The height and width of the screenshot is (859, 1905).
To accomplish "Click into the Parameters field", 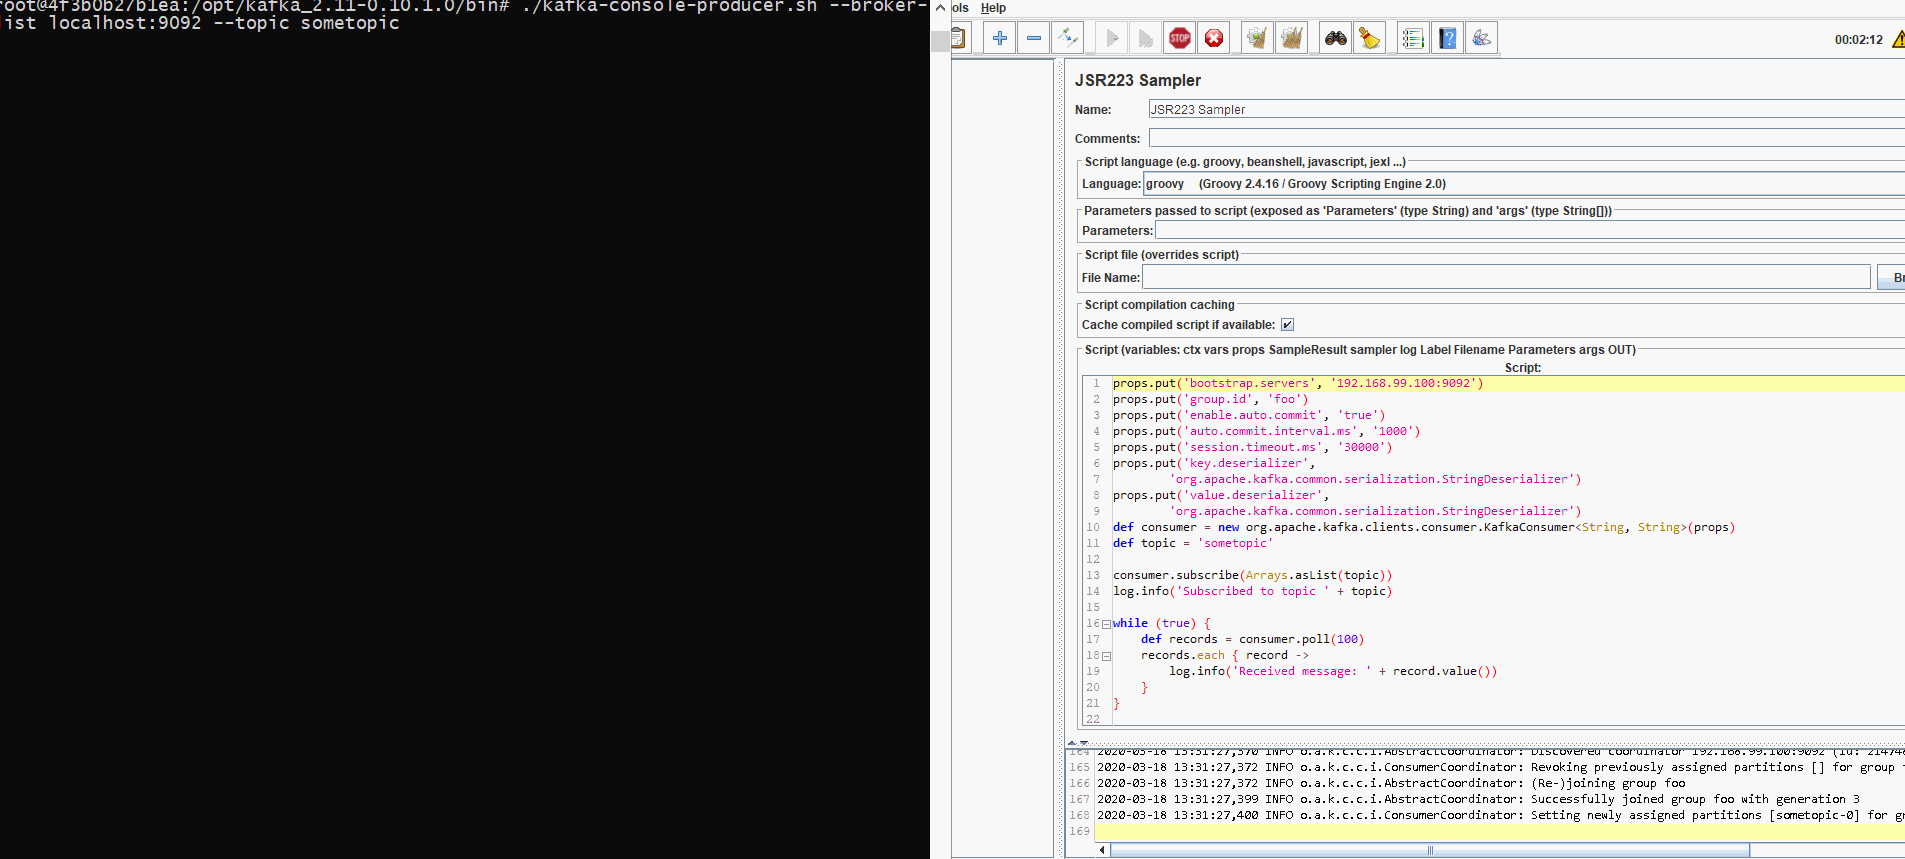I will (1530, 231).
